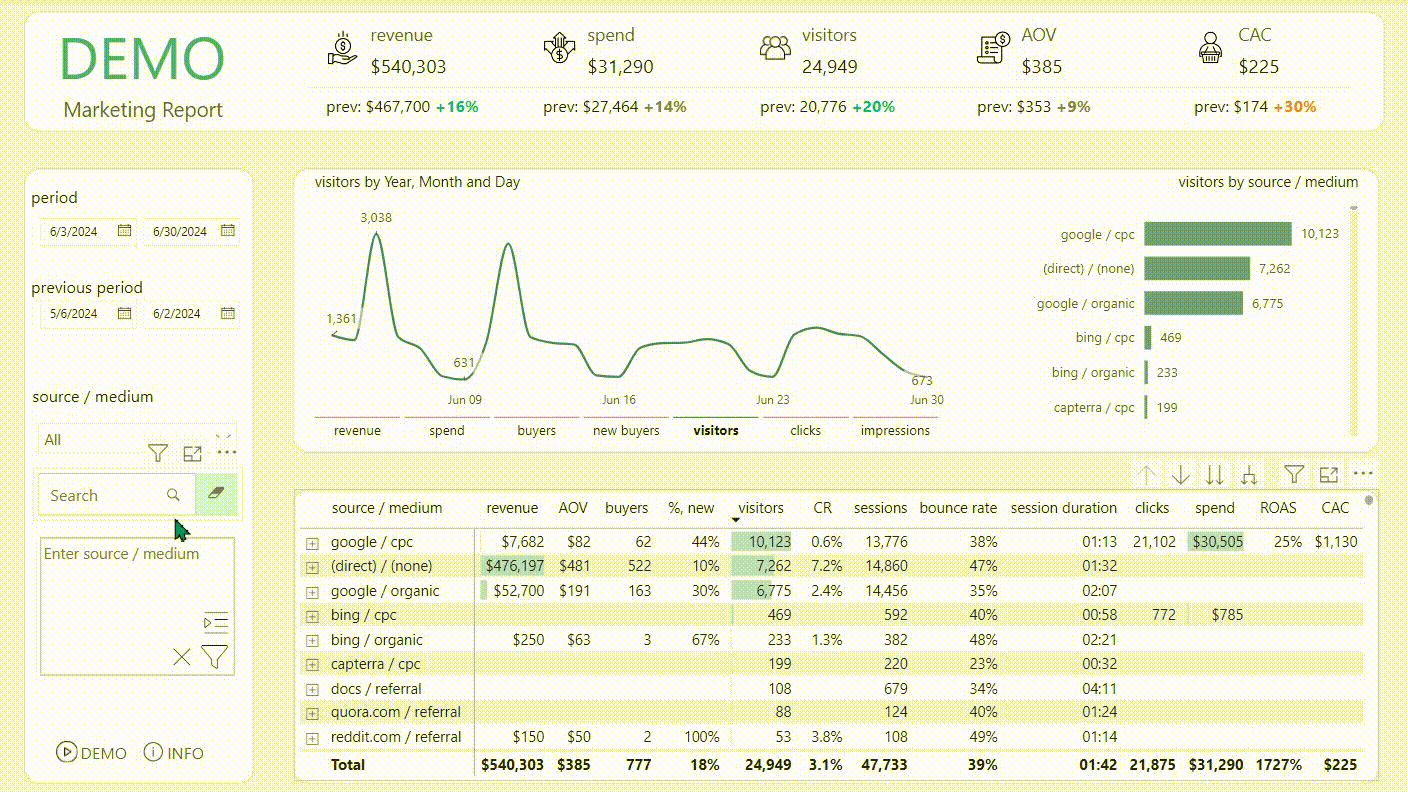1408x792 pixels.
Task: Turn on drill down mode arrow
Action: [1181, 475]
